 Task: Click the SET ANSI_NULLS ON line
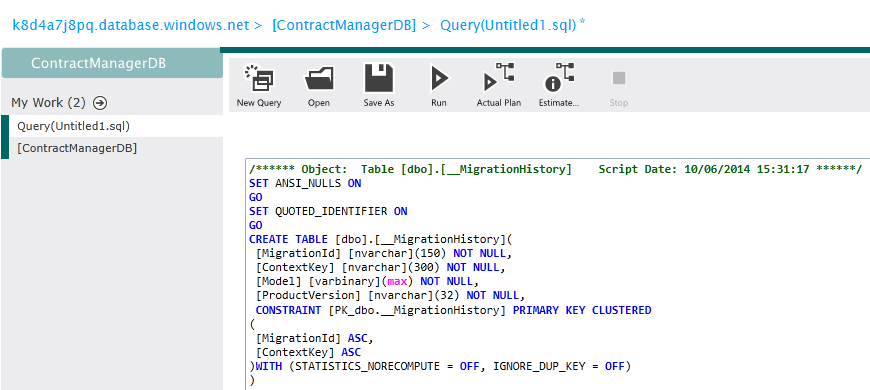click(x=305, y=183)
